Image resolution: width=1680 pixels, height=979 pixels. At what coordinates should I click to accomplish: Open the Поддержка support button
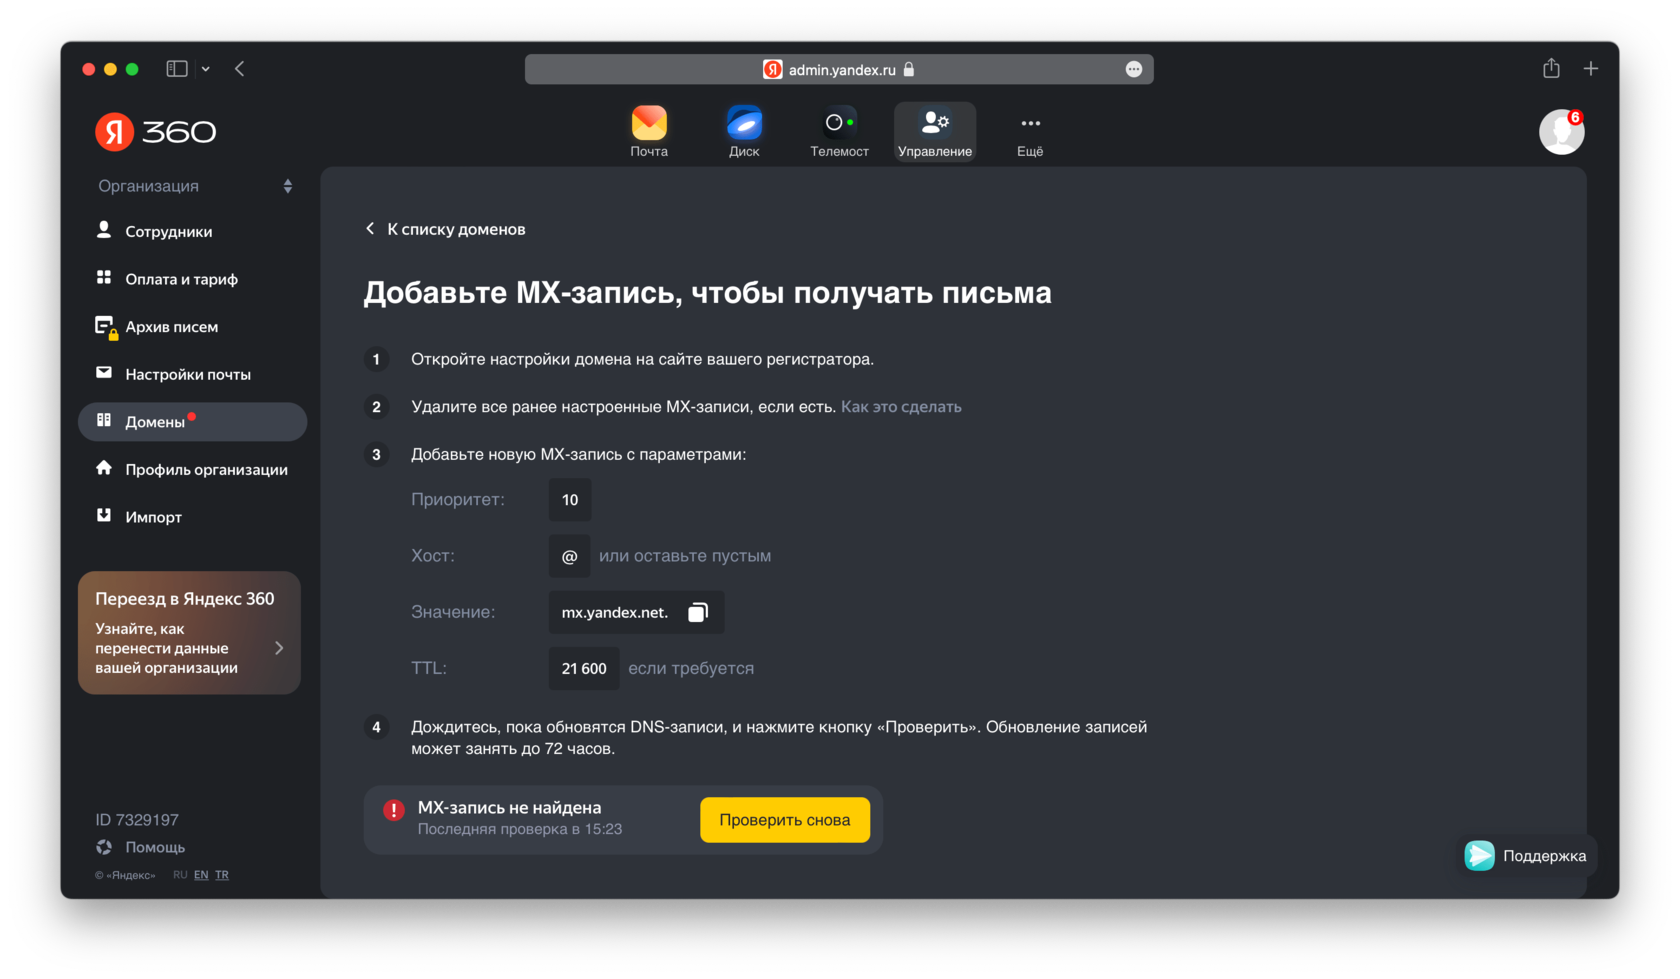point(1526,856)
